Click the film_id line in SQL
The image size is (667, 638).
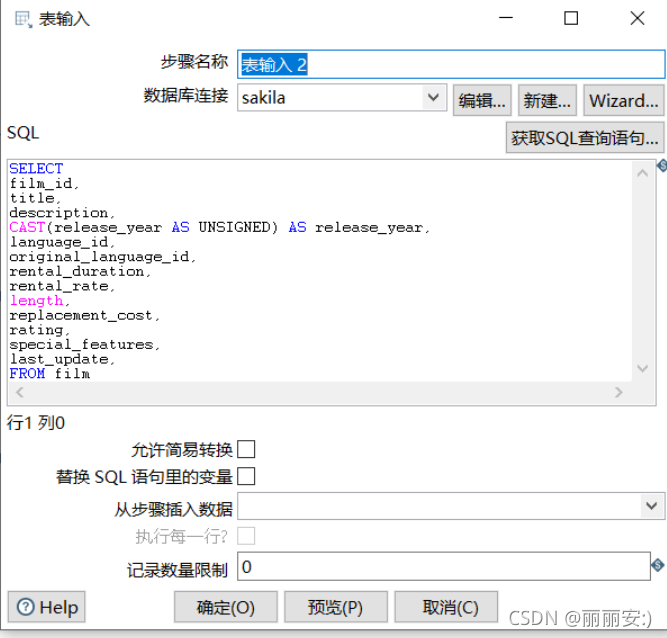(x=44, y=183)
